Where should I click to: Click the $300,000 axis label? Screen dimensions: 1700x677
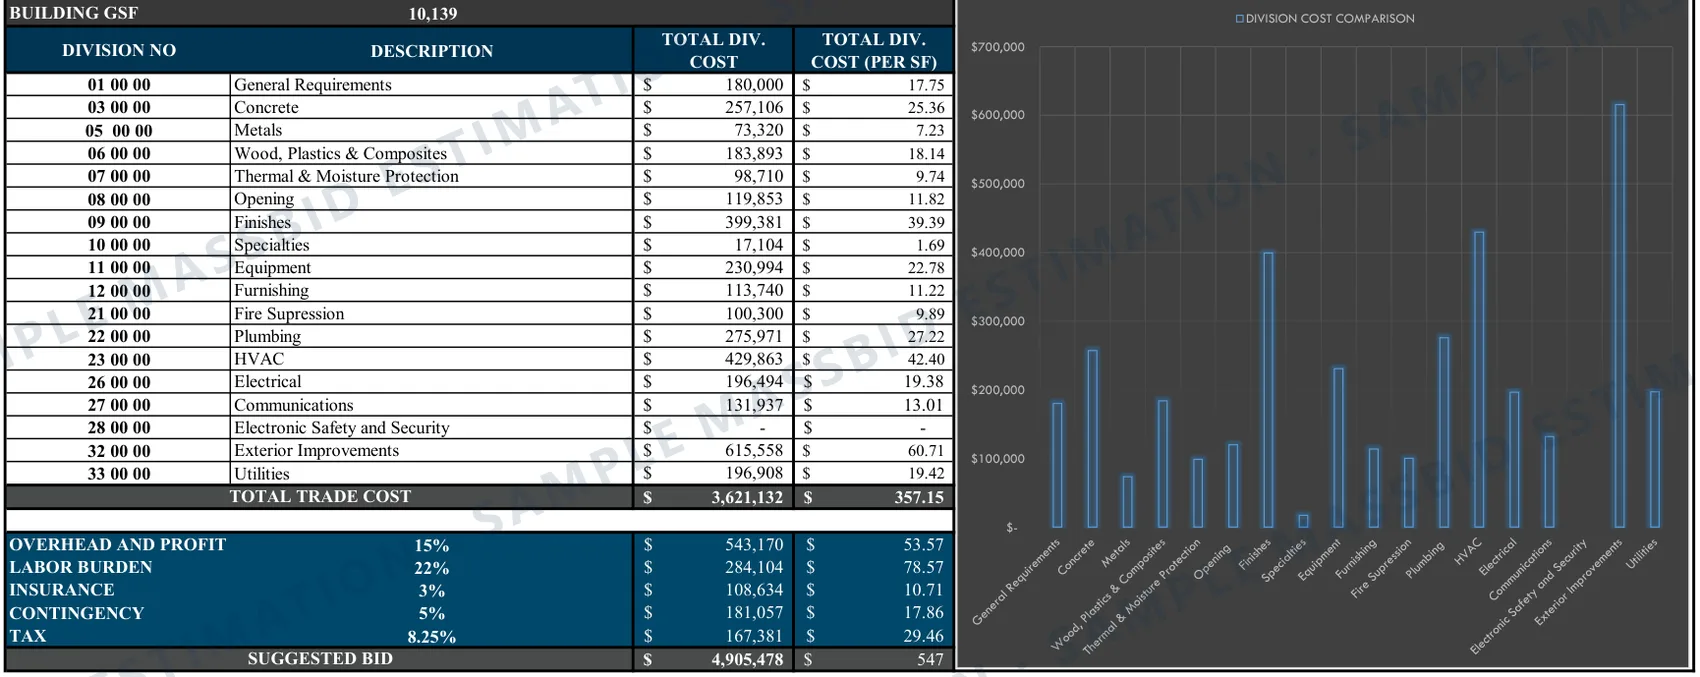pos(997,321)
